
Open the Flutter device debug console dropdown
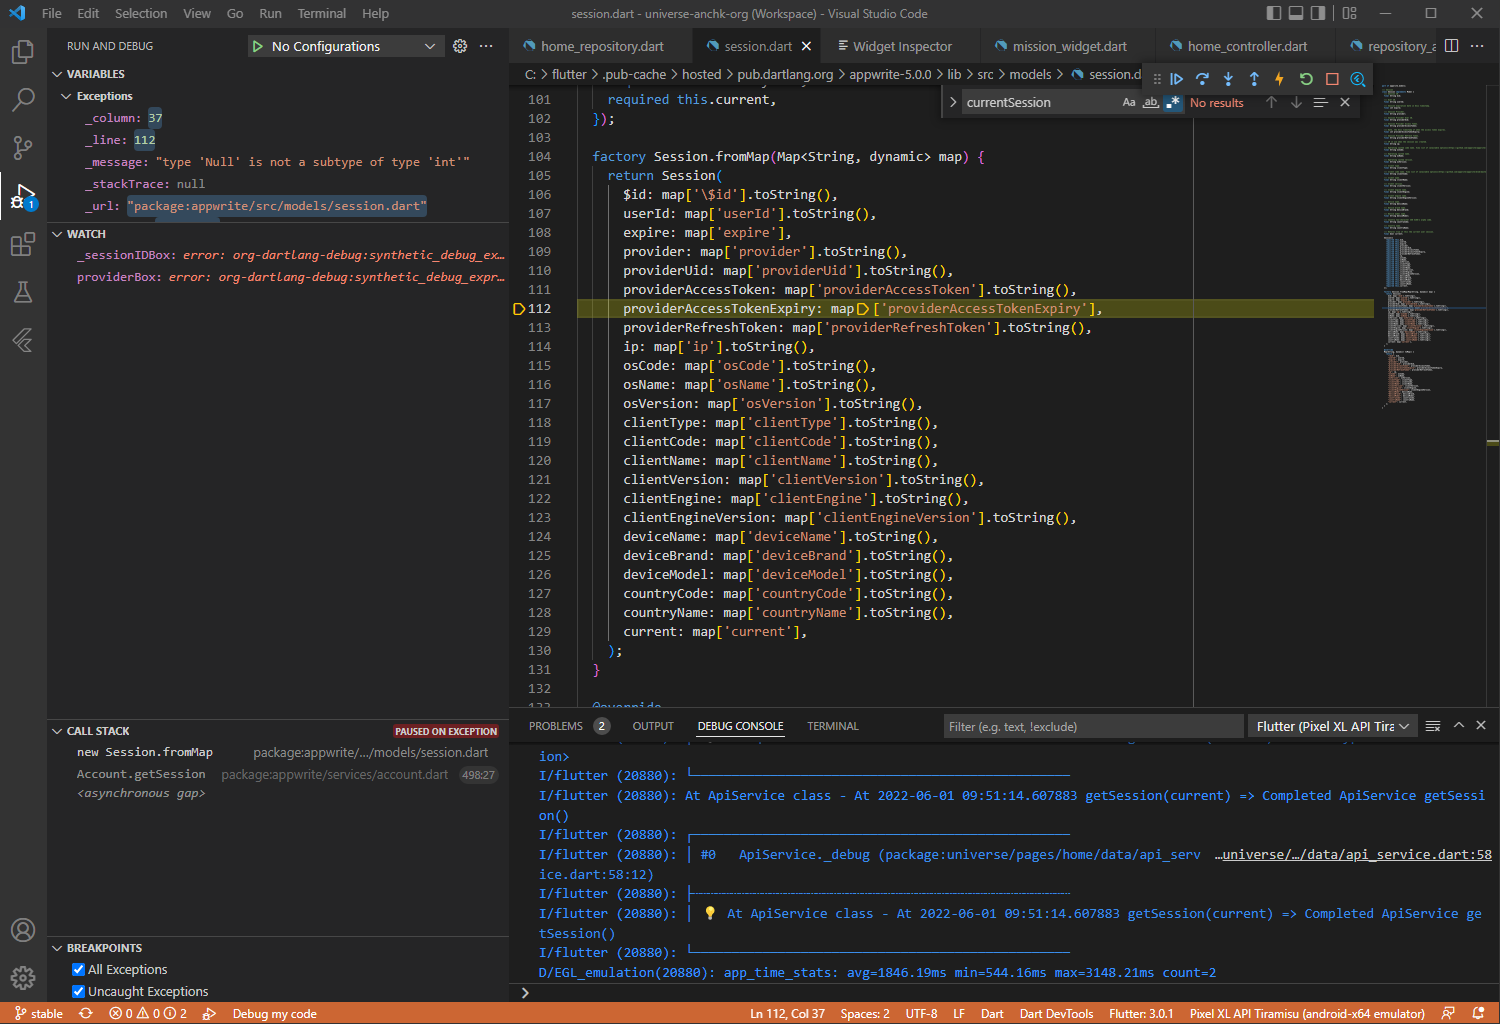[1332, 726]
